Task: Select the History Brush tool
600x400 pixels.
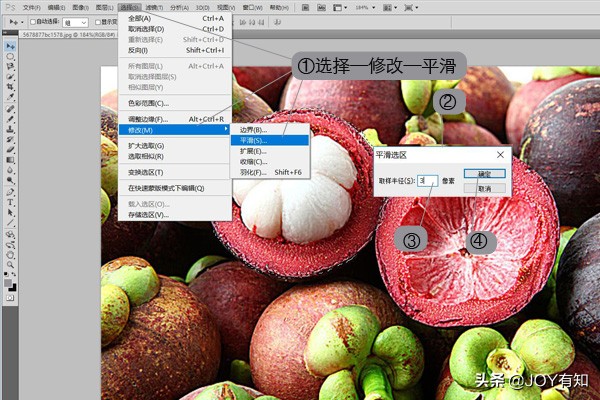Action: [10, 140]
